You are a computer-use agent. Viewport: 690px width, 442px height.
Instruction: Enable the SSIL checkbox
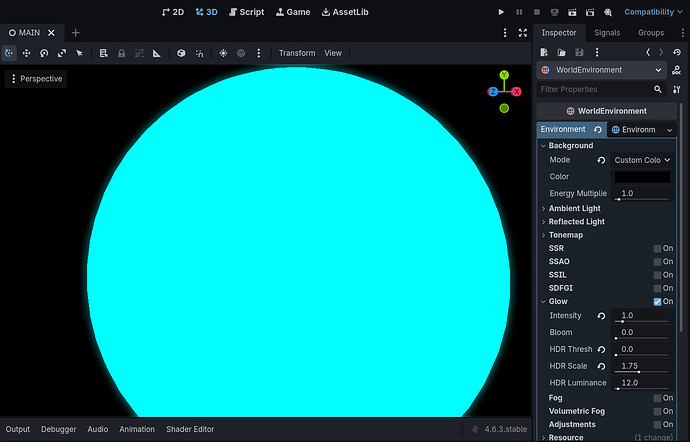click(x=657, y=275)
